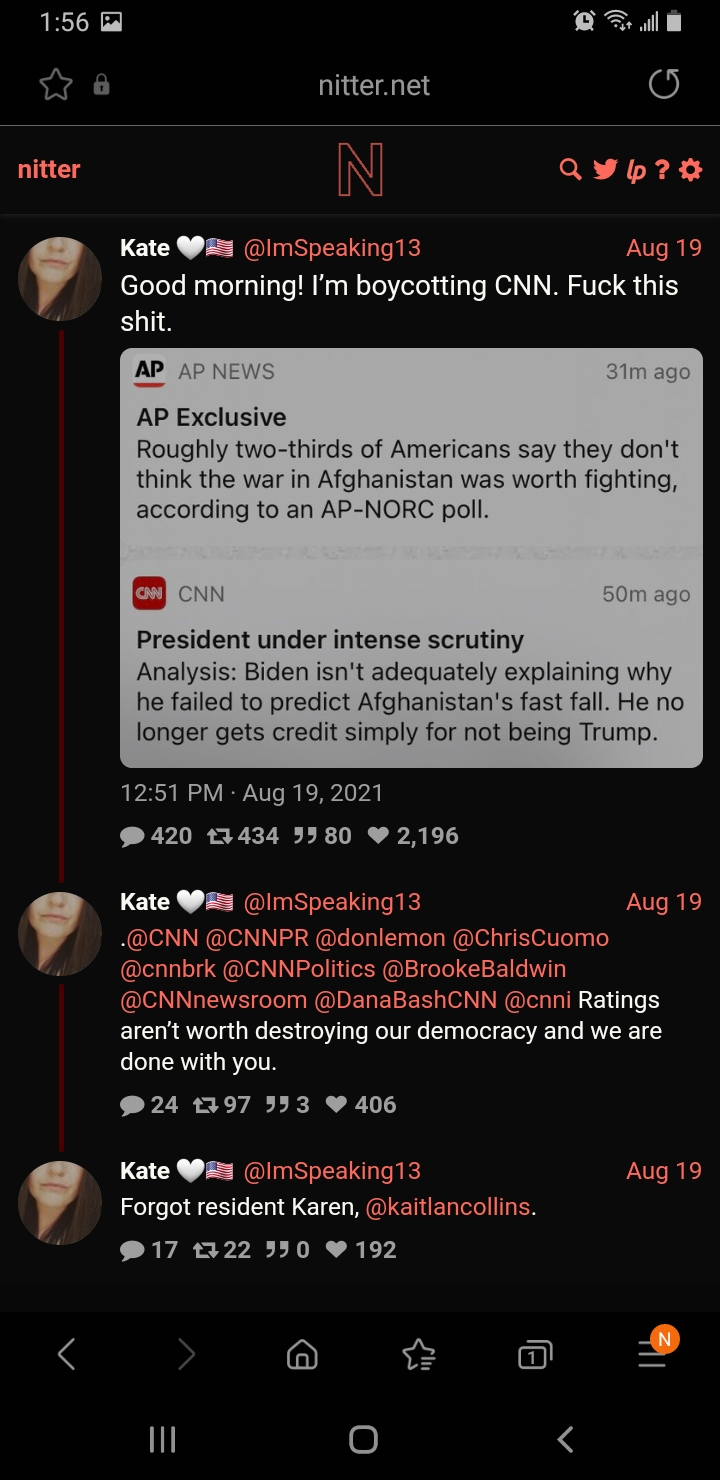
Task: Open the @donlemon mention link
Action: pos(381,938)
